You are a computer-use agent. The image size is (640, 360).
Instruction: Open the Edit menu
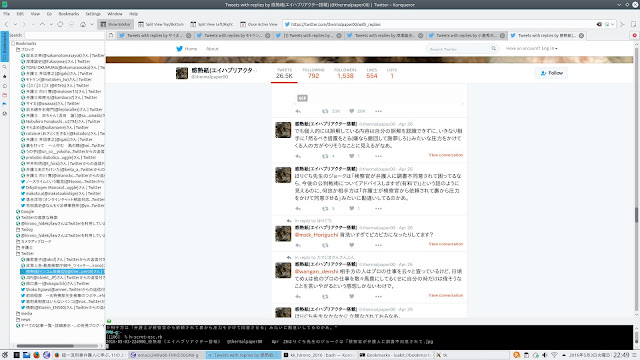click(20, 13)
